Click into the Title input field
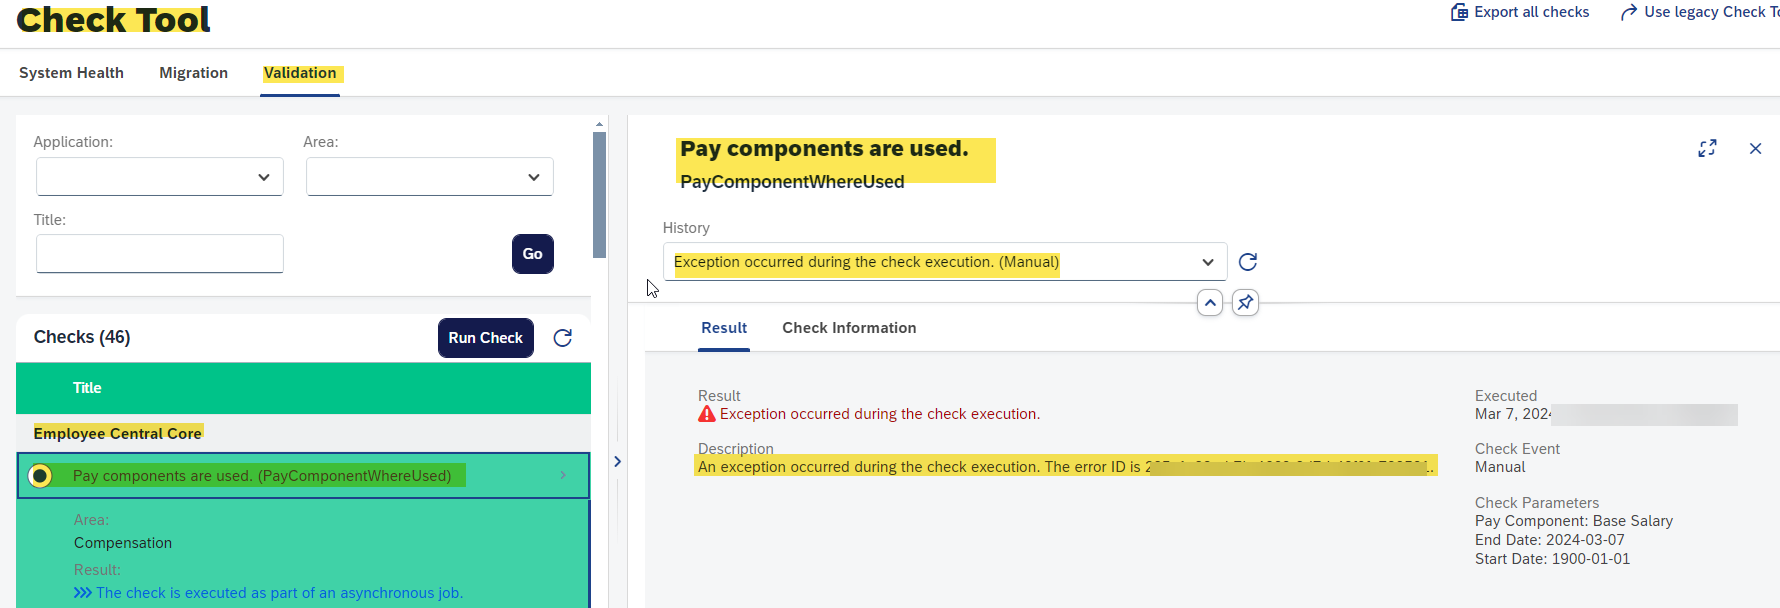The width and height of the screenshot is (1780, 608). 160,254
